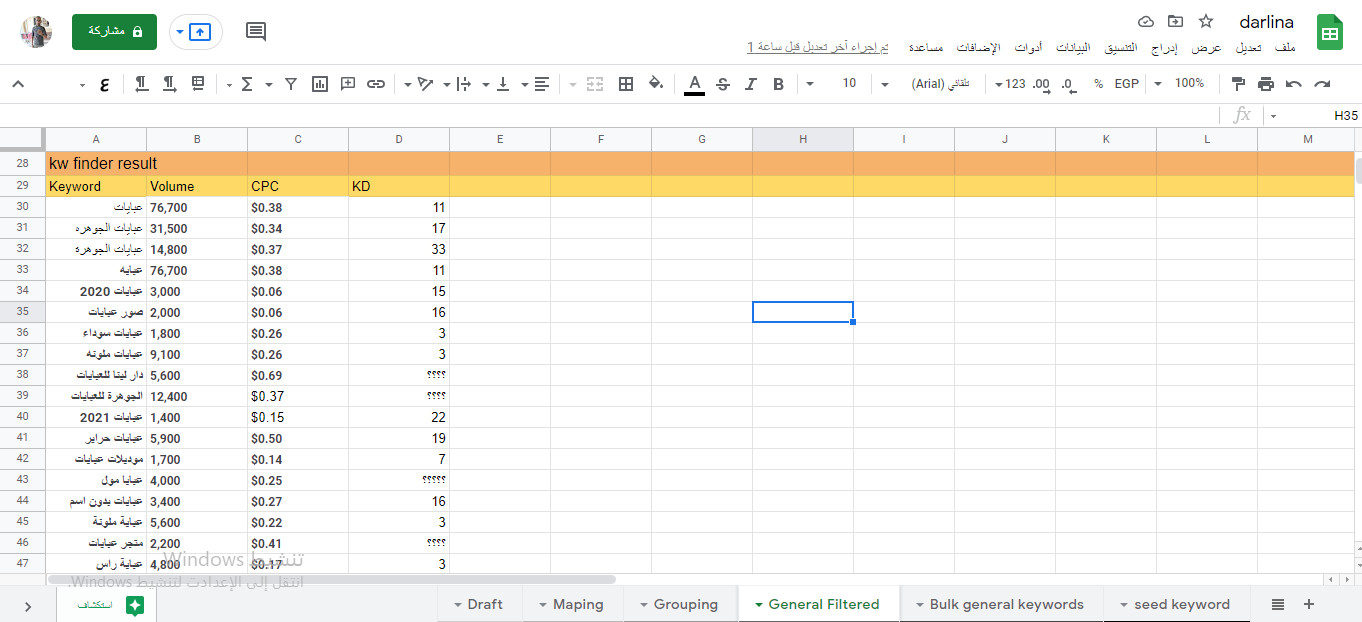Toggle strikethrough formatting
The image size is (1362, 622).
pos(723,84)
